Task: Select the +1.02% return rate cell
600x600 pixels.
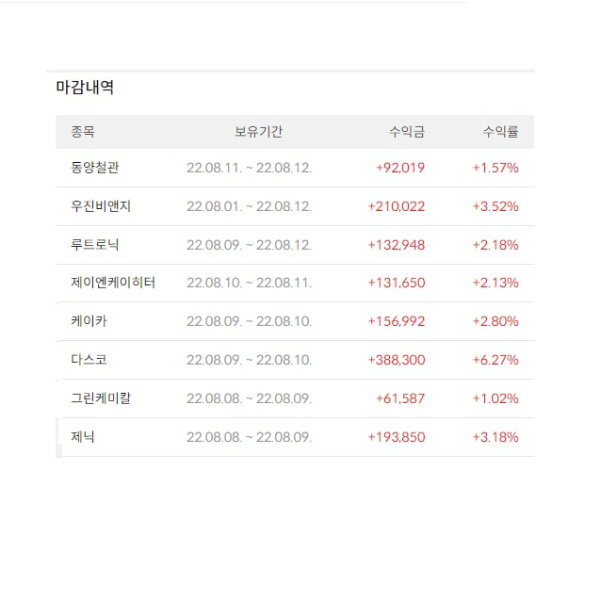Action: pos(495,398)
